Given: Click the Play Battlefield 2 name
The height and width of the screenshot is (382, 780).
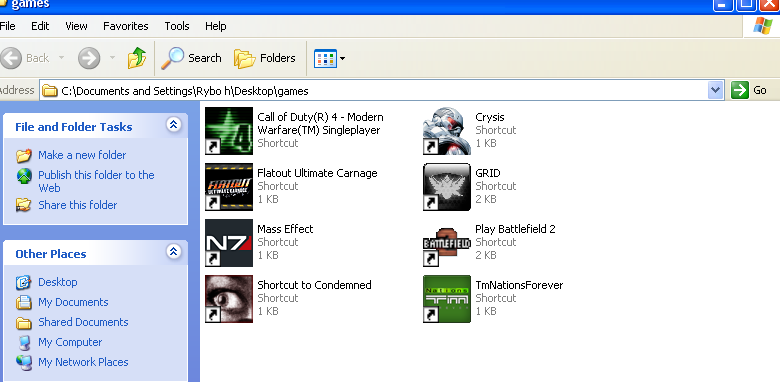Looking at the screenshot, I should [x=515, y=229].
